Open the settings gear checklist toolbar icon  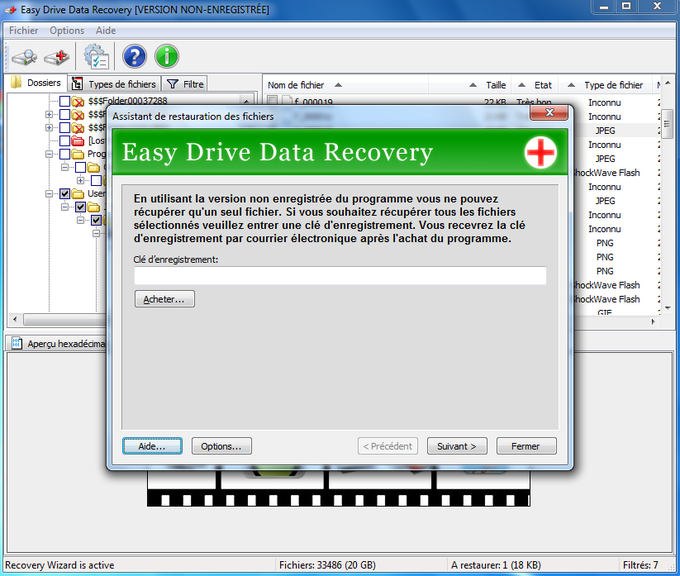[x=96, y=56]
